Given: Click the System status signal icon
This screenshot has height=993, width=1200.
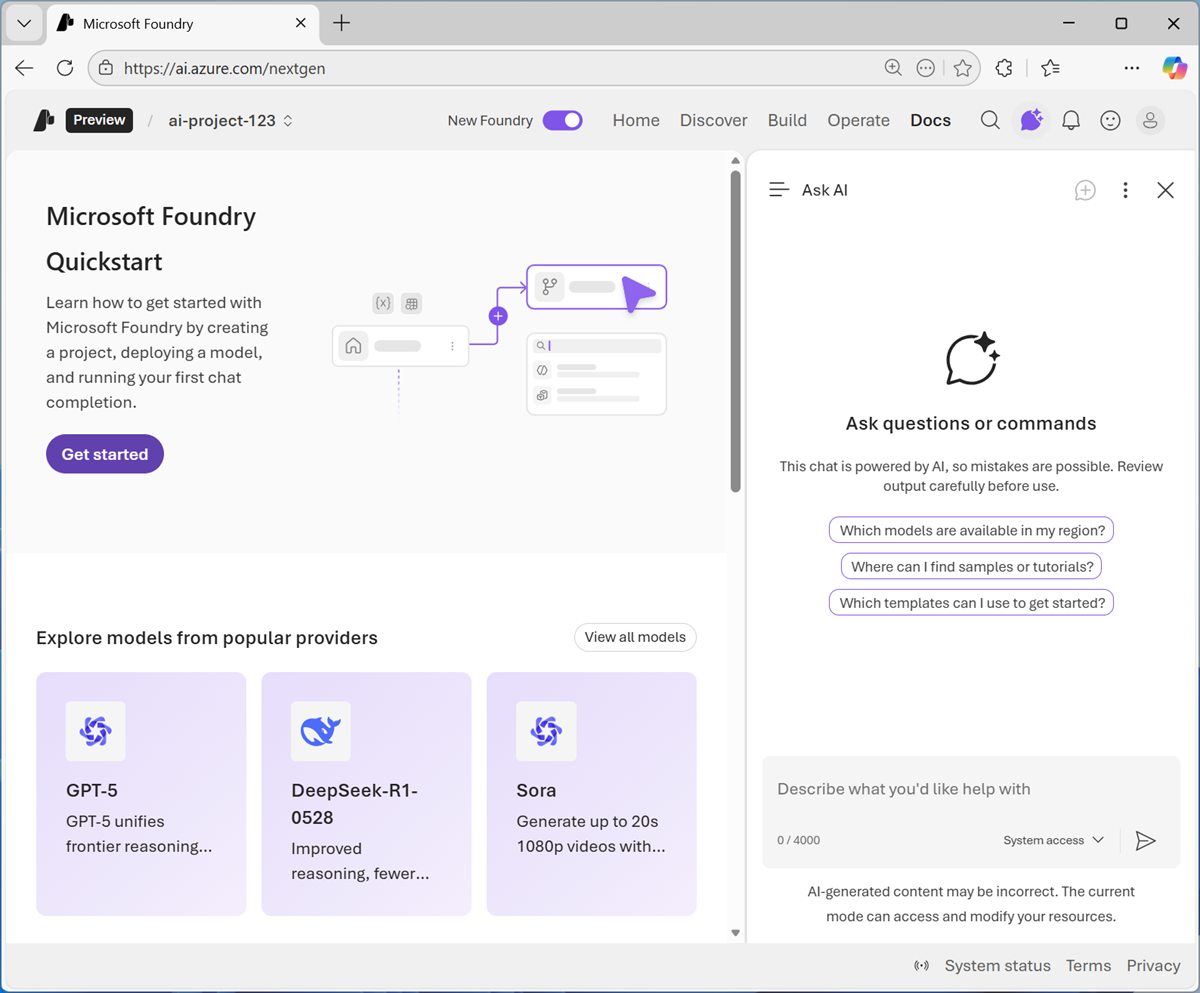Looking at the screenshot, I should click(921, 966).
